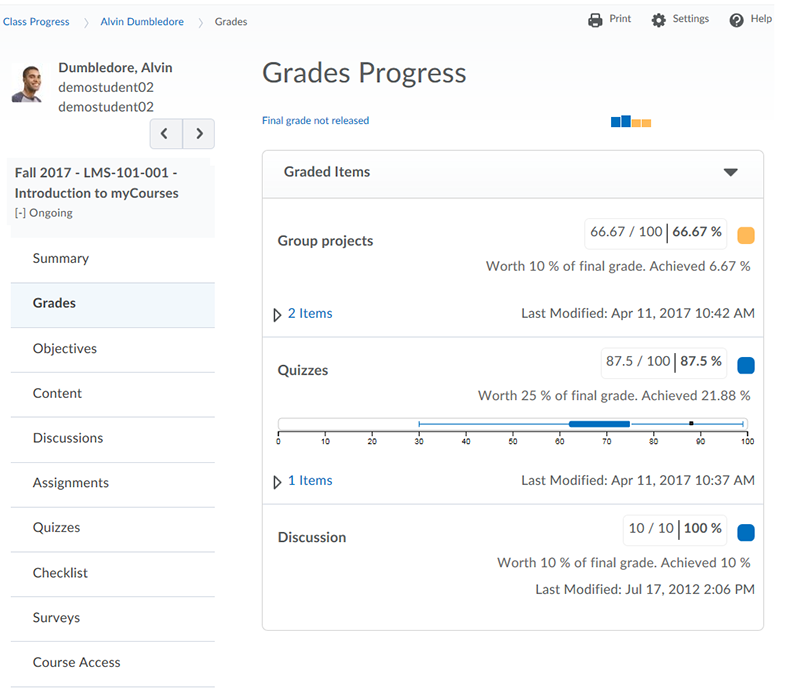Viewport: 800px width, 699px height.
Task: Click 'Final grade not released' link
Action: [315, 121]
